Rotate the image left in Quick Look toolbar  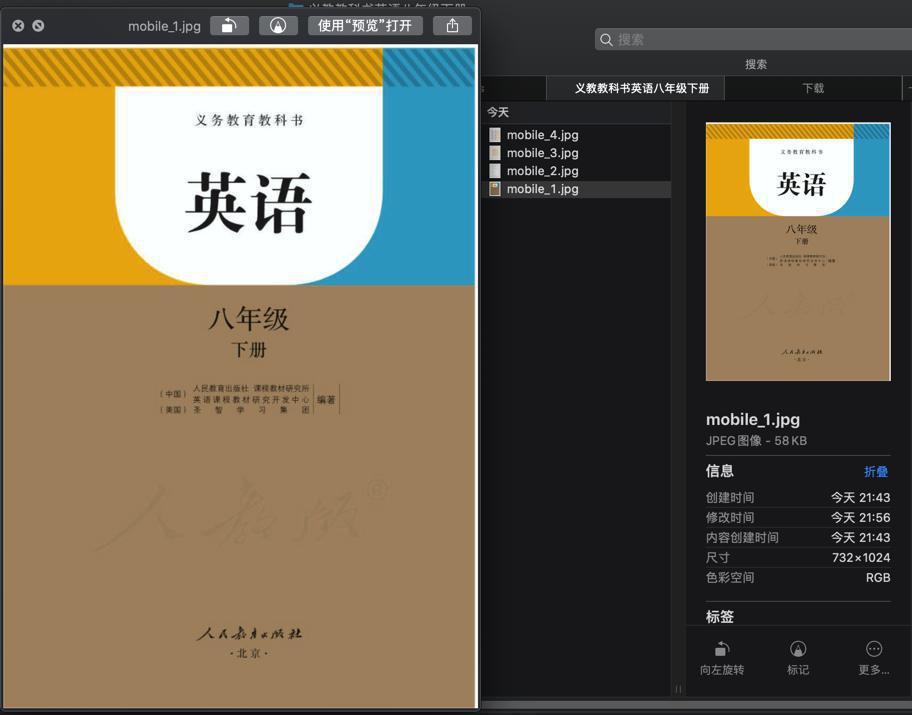pos(229,26)
